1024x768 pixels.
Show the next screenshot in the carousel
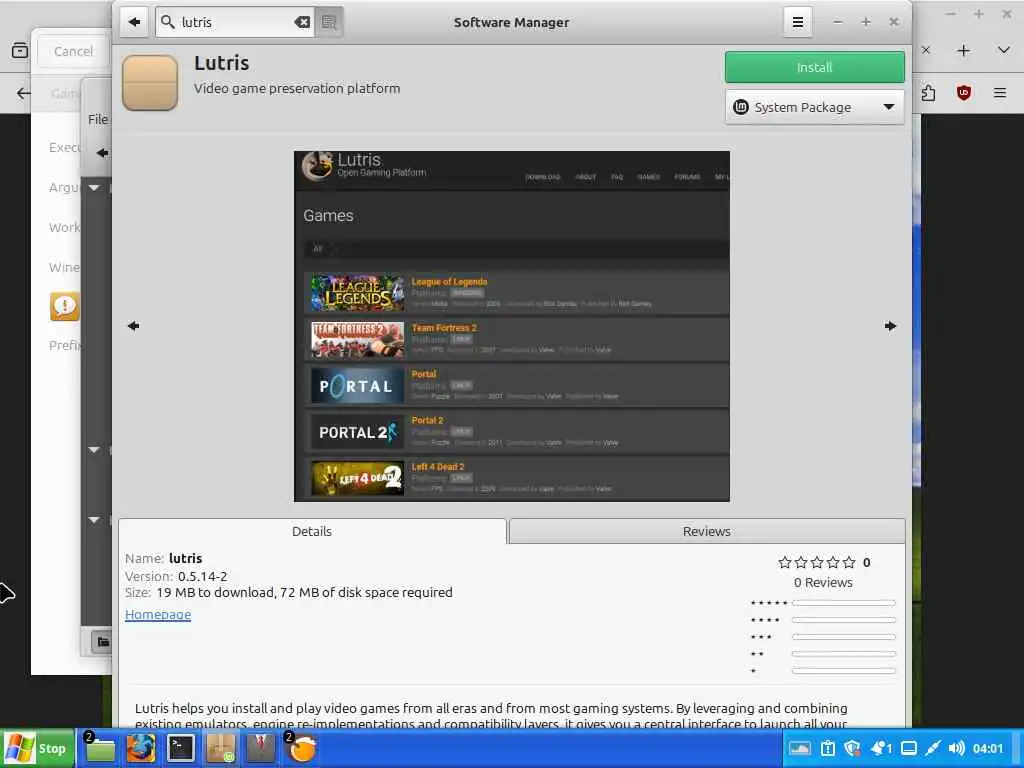pyautogui.click(x=890, y=326)
